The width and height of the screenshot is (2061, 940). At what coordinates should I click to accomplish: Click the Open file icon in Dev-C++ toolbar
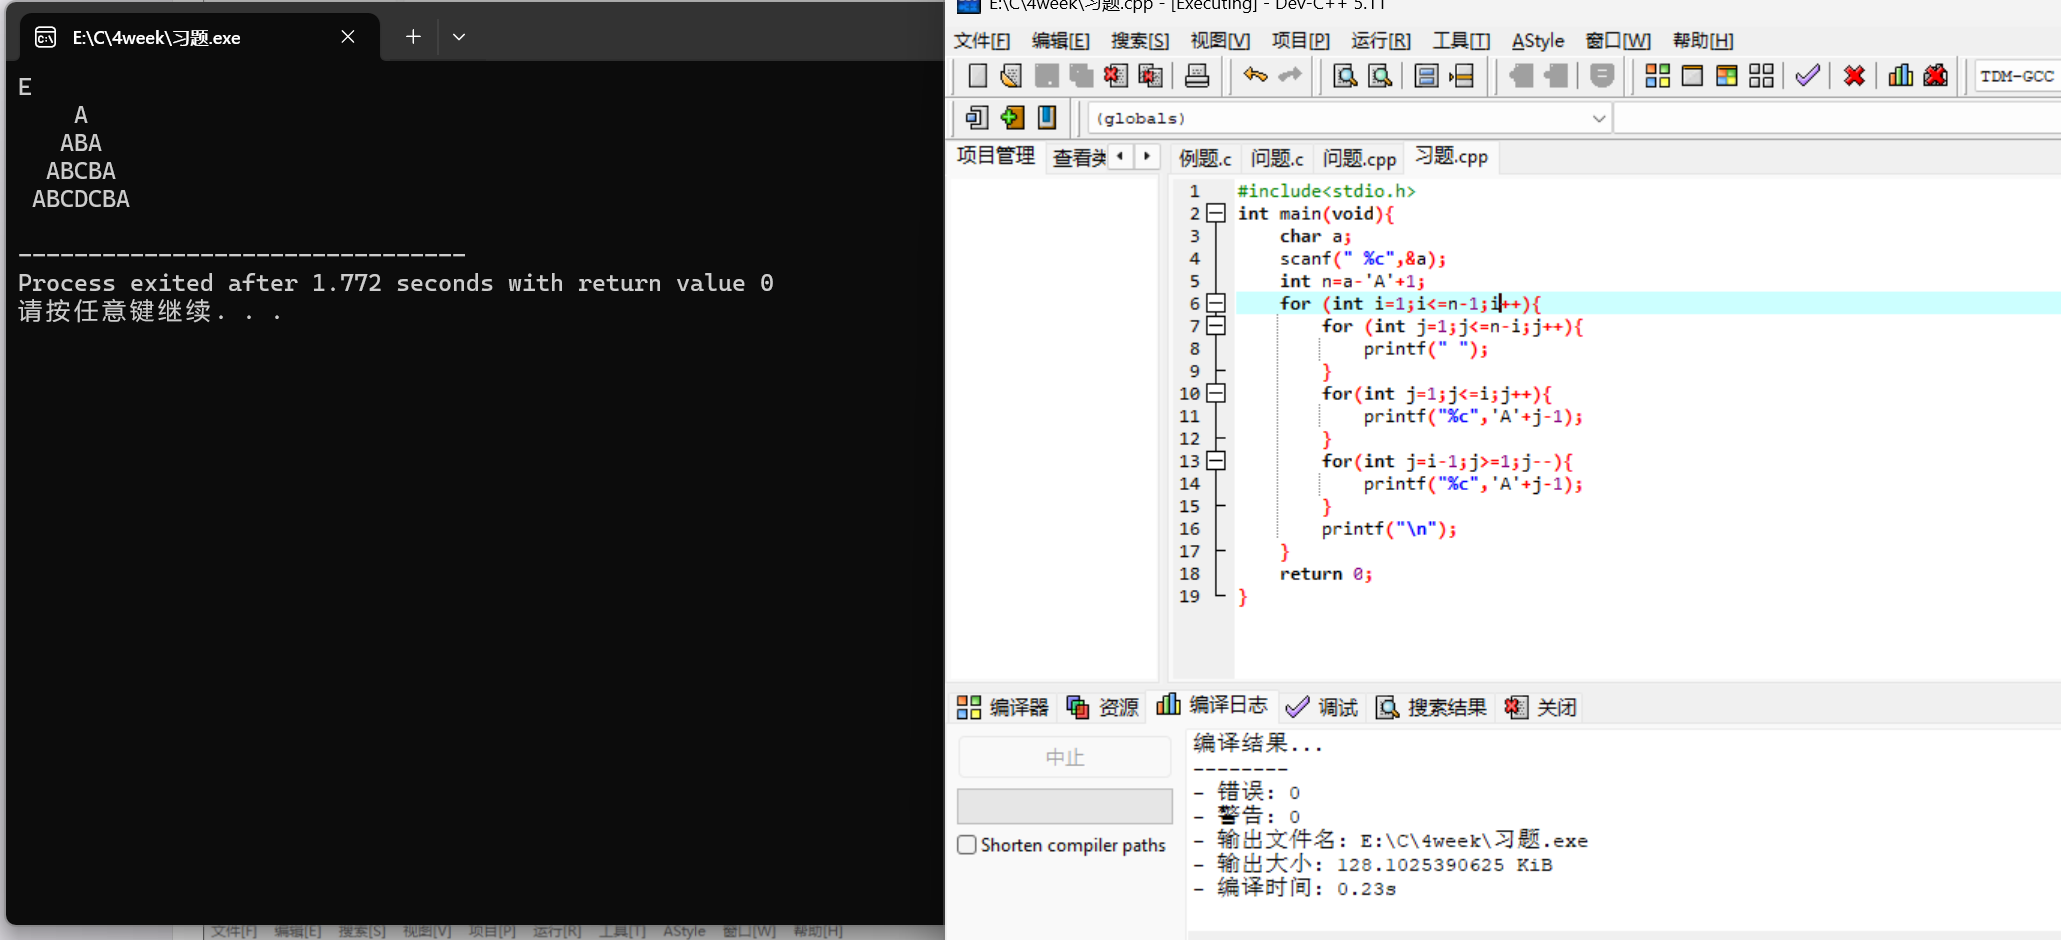pos(1012,76)
